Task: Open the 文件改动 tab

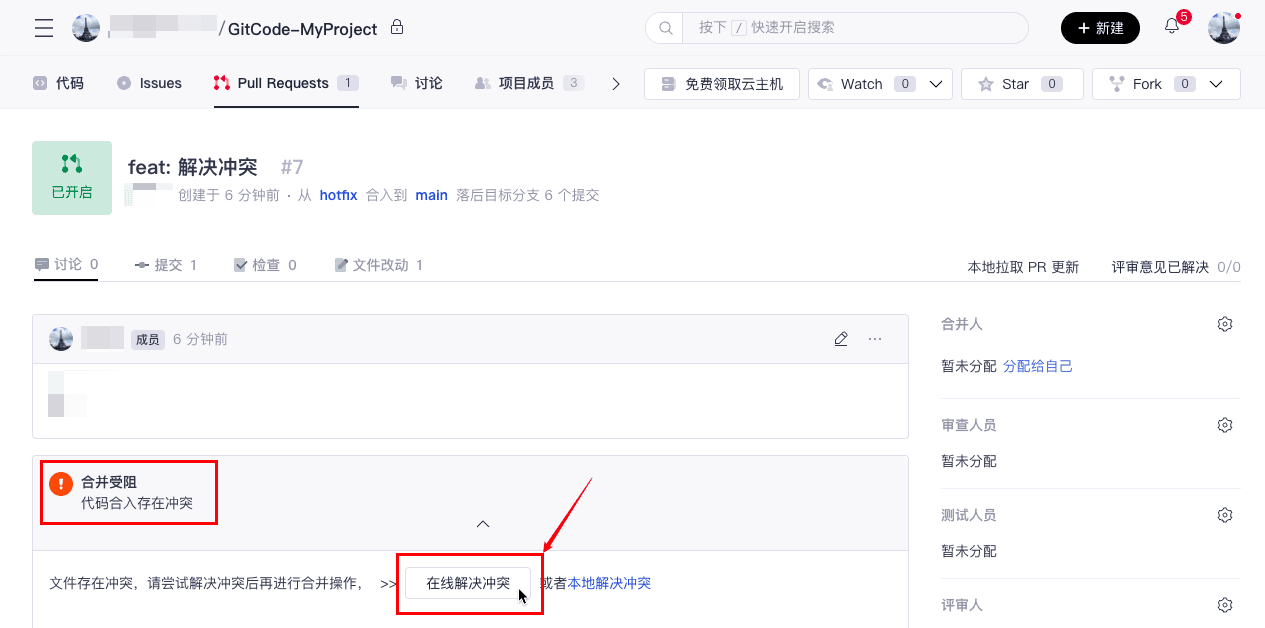Action: 378,265
